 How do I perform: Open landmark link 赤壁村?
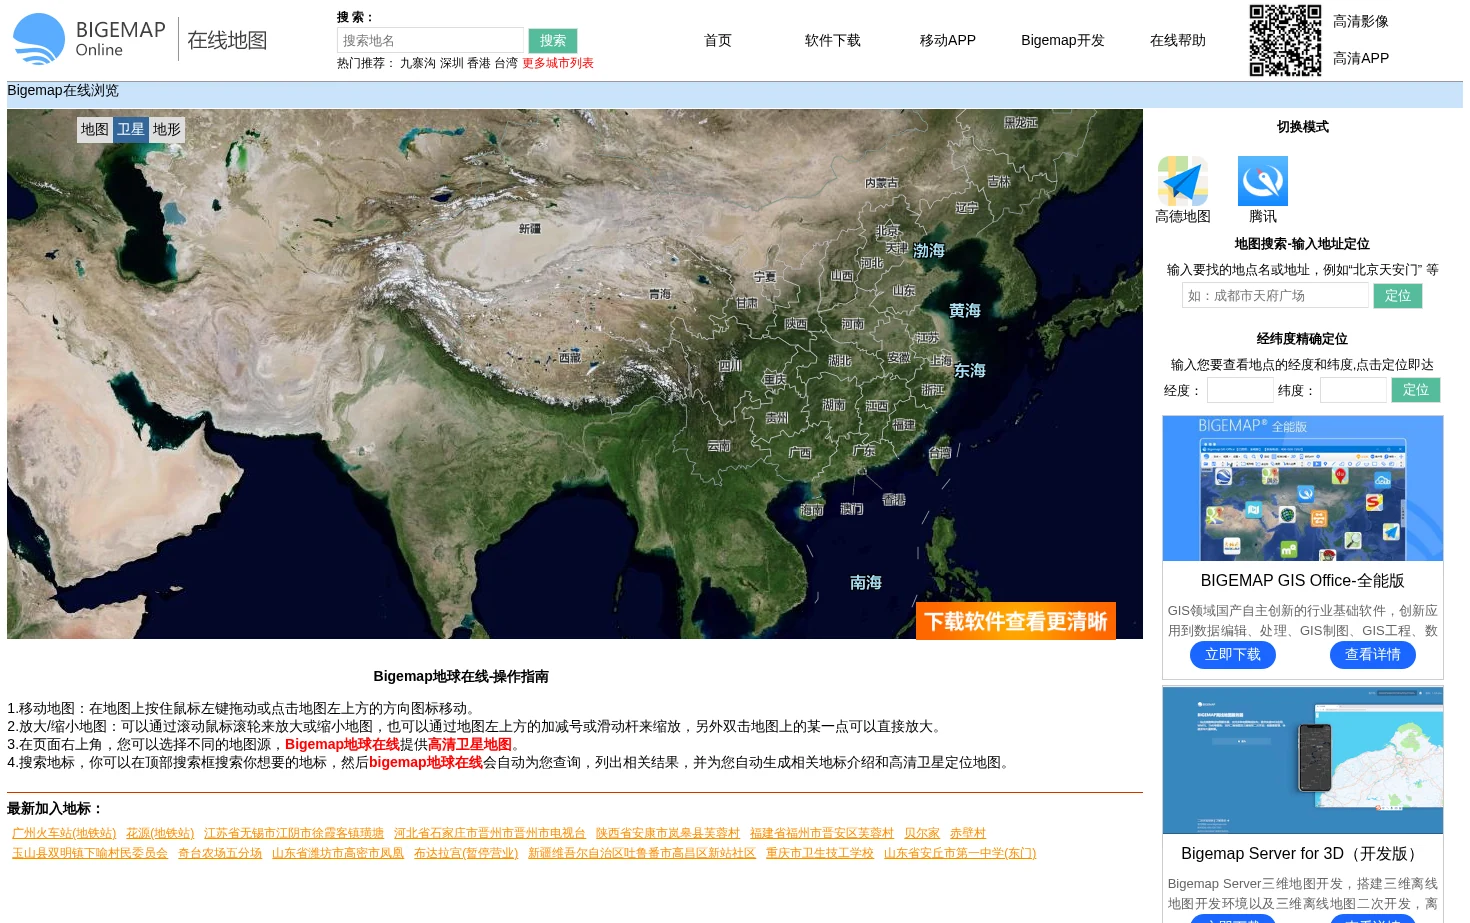point(968,833)
